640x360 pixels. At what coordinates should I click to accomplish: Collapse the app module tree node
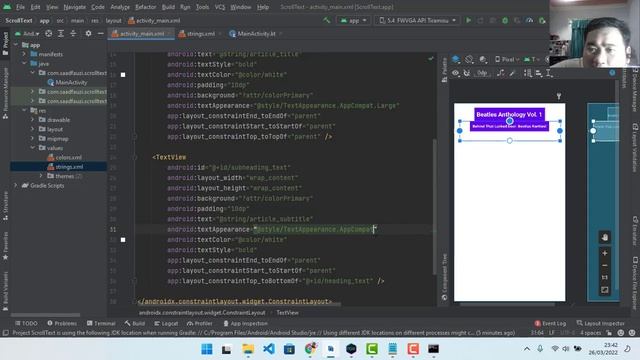pos(16,45)
